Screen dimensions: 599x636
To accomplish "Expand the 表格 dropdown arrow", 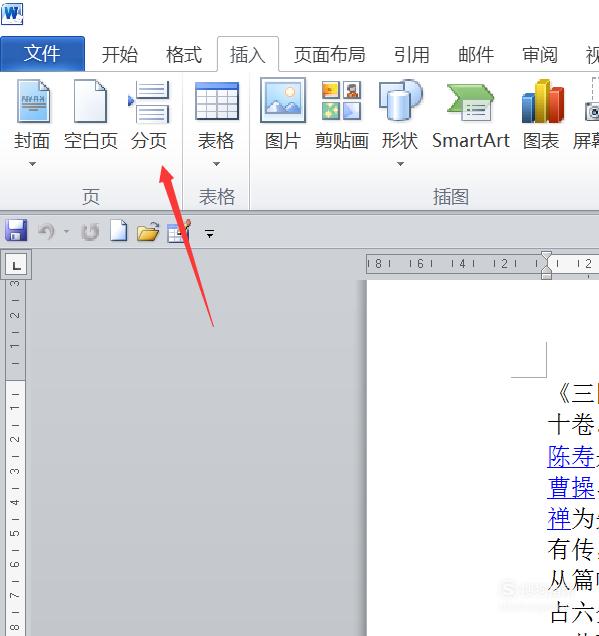I will (217, 164).
